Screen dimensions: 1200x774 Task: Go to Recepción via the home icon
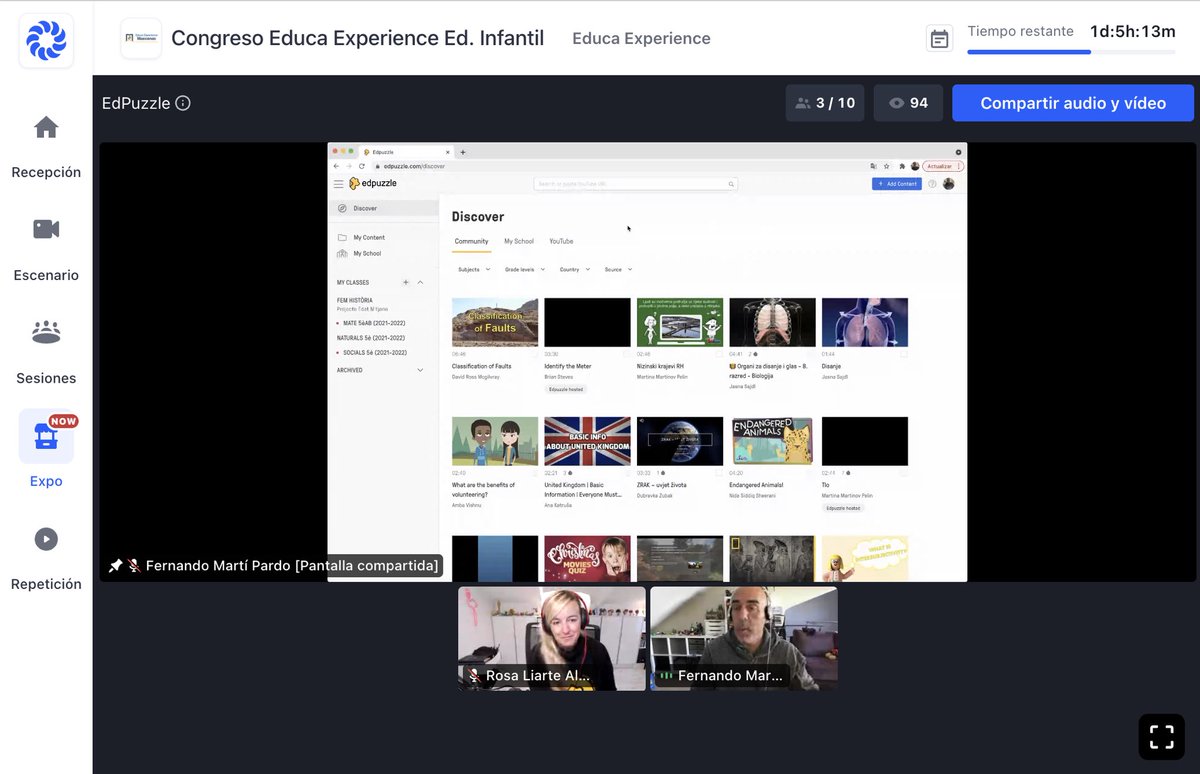coord(46,128)
